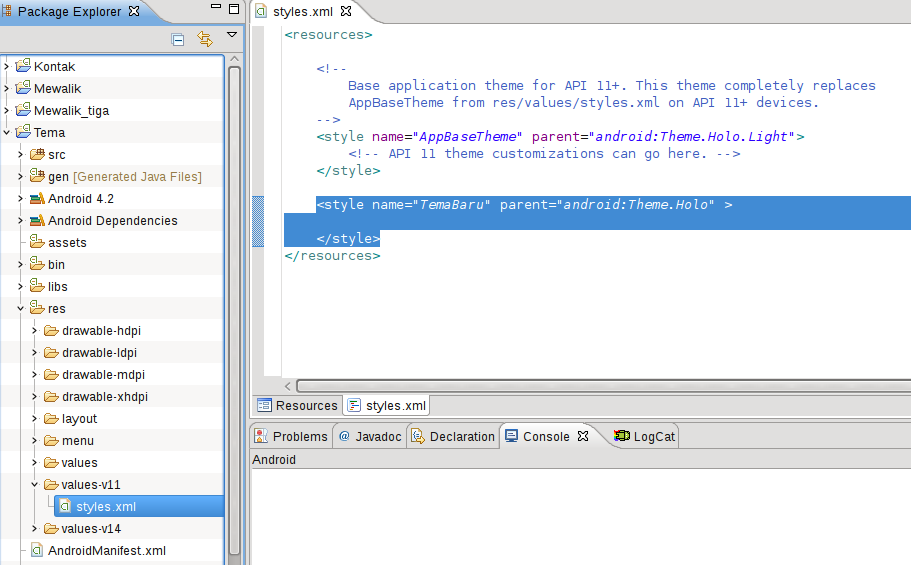Expand the Mewalik_tiga project

point(6,110)
